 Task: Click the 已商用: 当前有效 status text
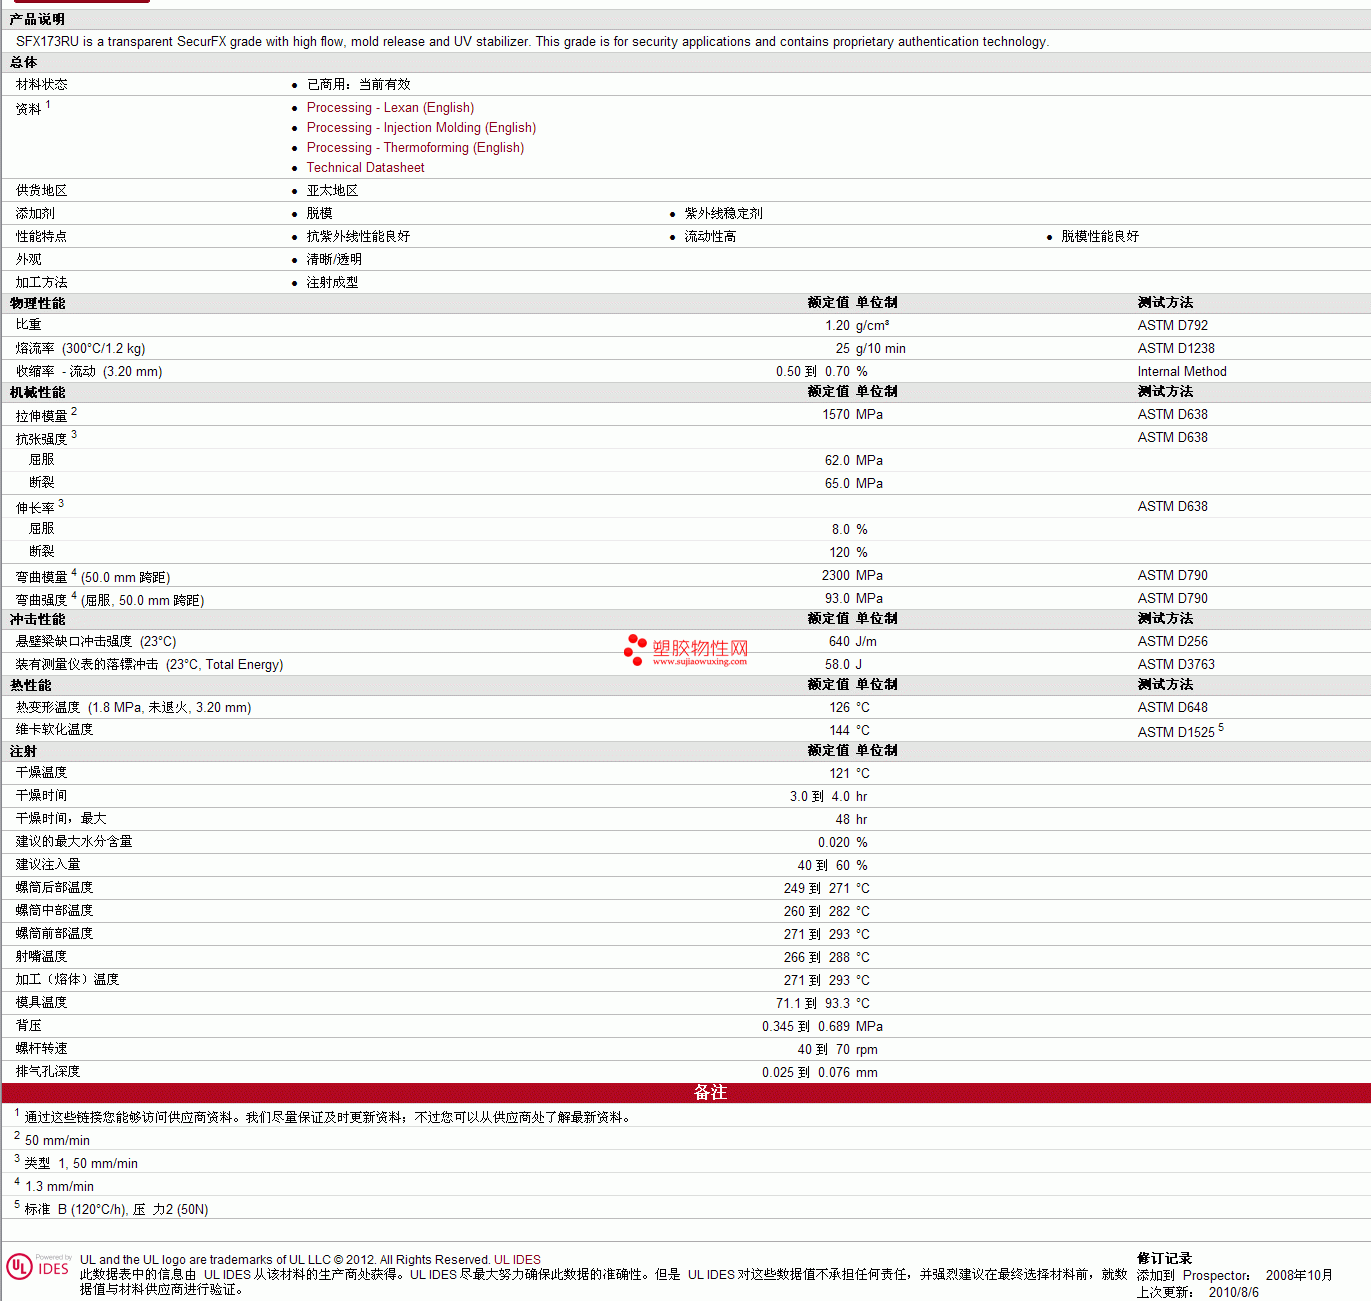tap(358, 85)
